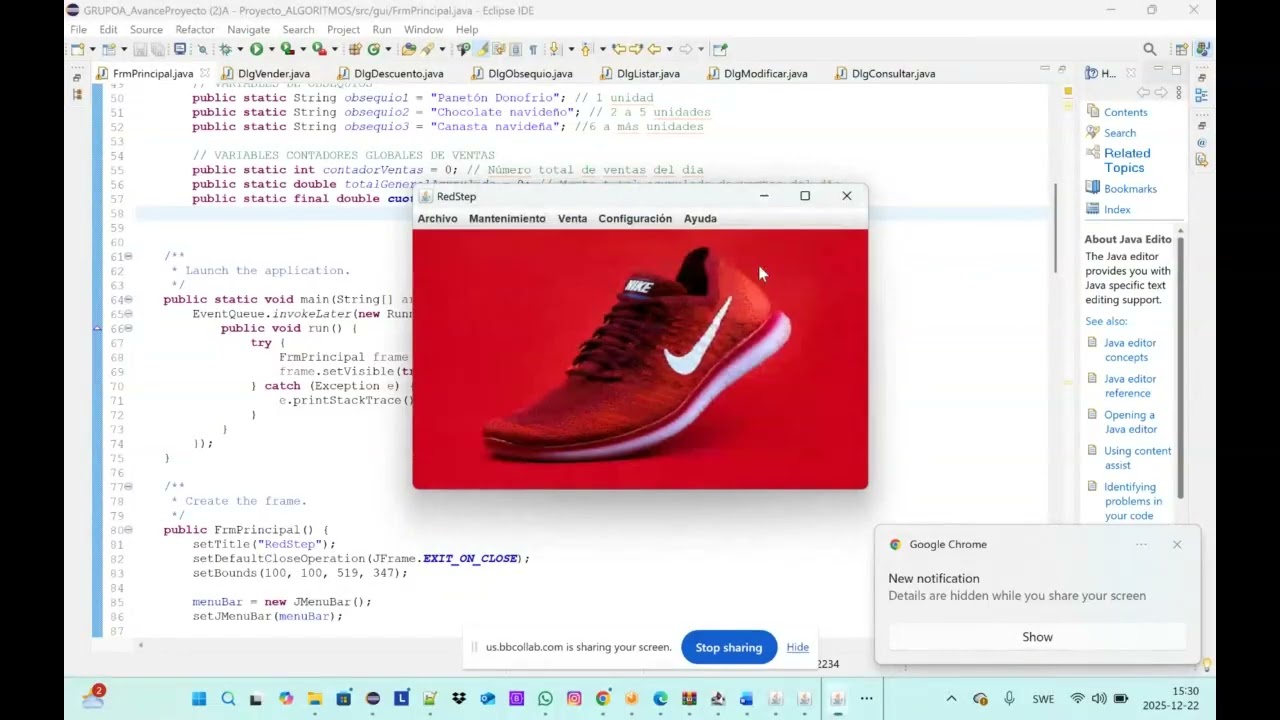Click the Eclipse toolbar search magnifier
This screenshot has width=1280, height=720.
coord(1150,49)
